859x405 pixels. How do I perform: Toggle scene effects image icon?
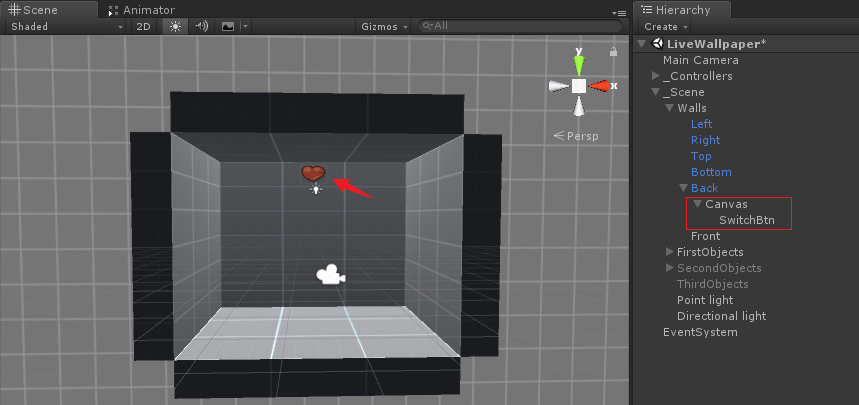227,26
